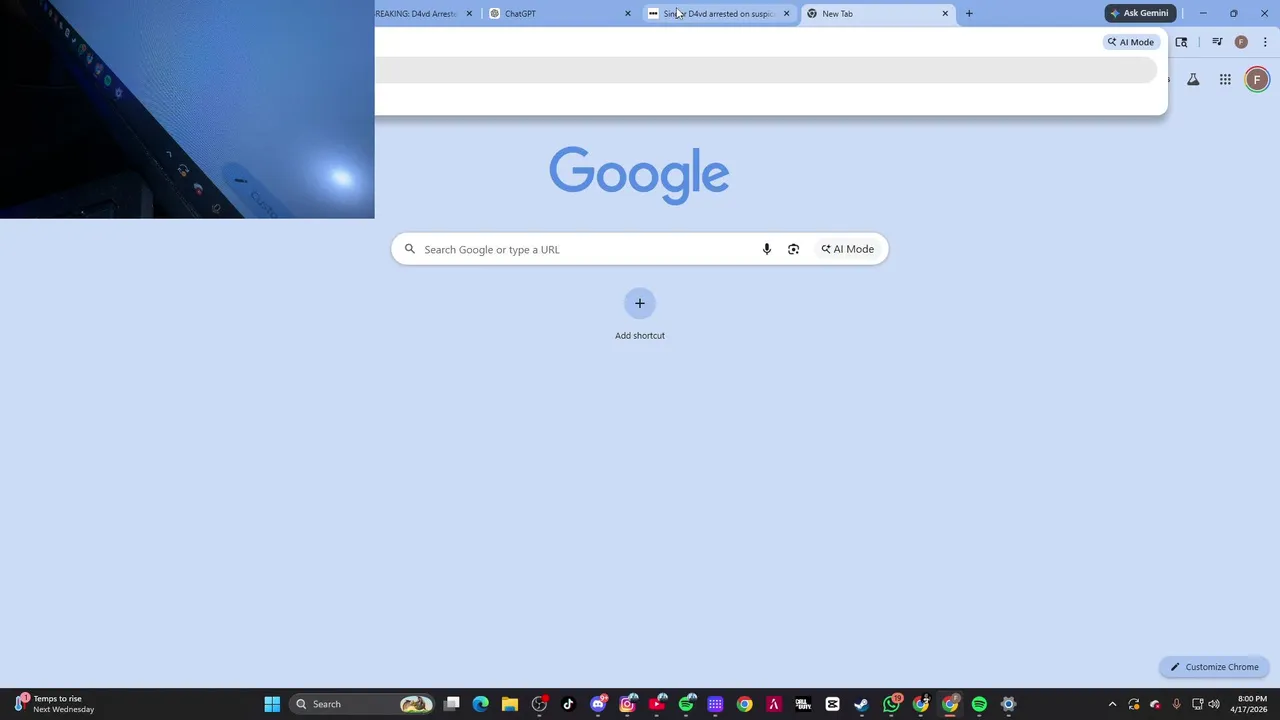Open YouTube from the taskbar
Screen dimensions: 1280x720
[657, 704]
